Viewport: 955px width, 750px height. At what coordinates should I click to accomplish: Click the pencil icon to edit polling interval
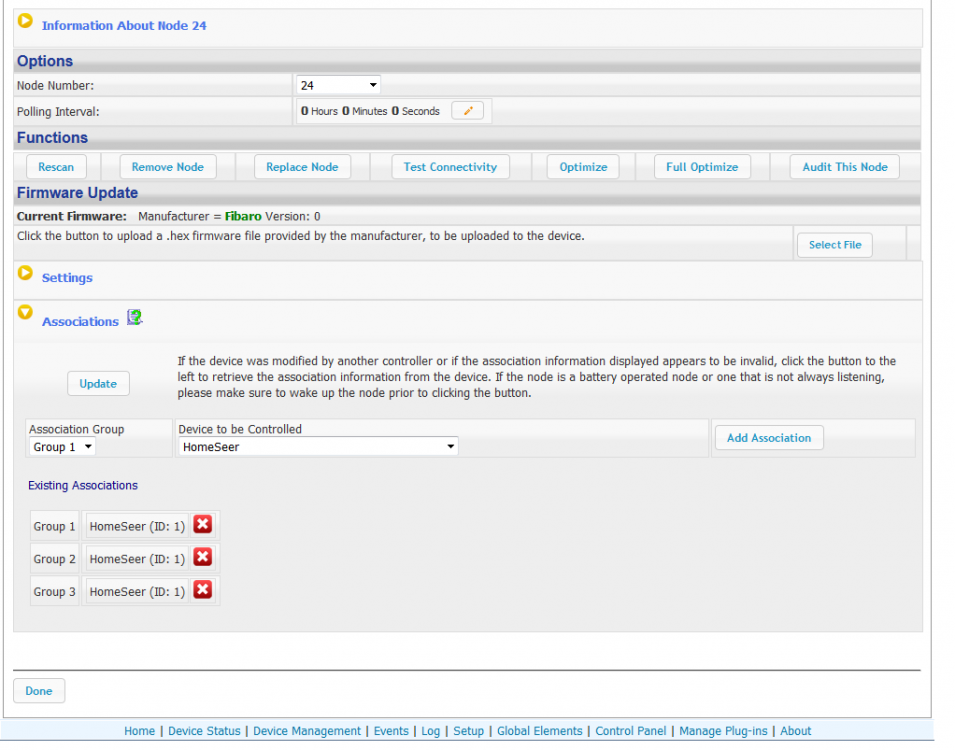(467, 111)
